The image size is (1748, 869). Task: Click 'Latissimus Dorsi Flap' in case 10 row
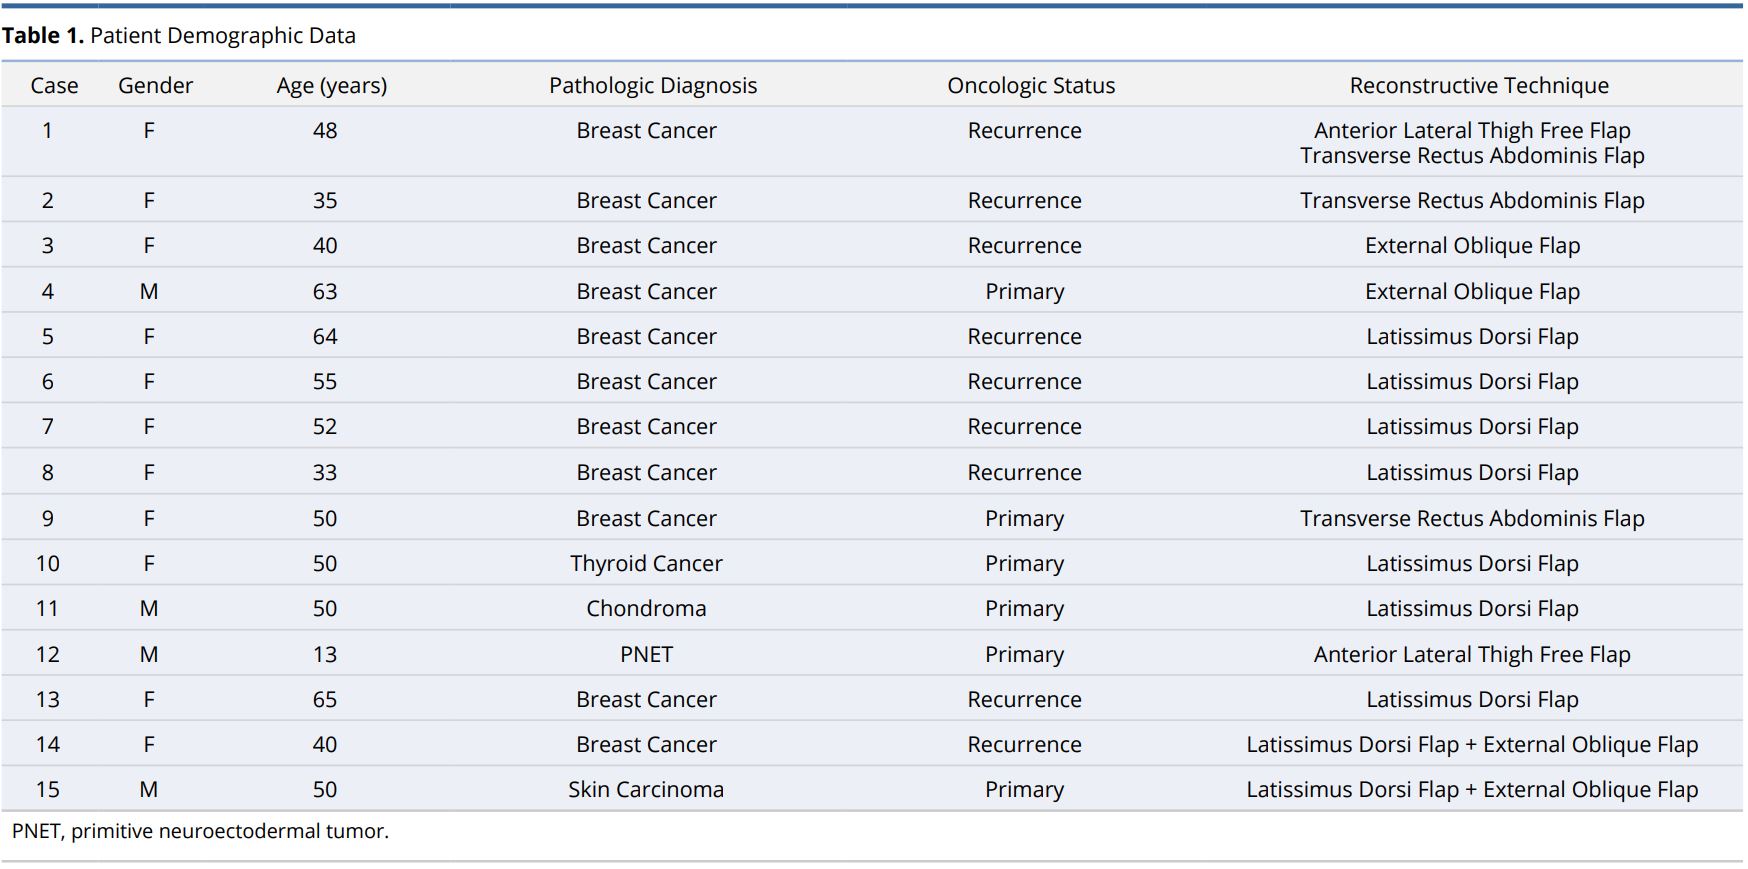[x=1472, y=564]
